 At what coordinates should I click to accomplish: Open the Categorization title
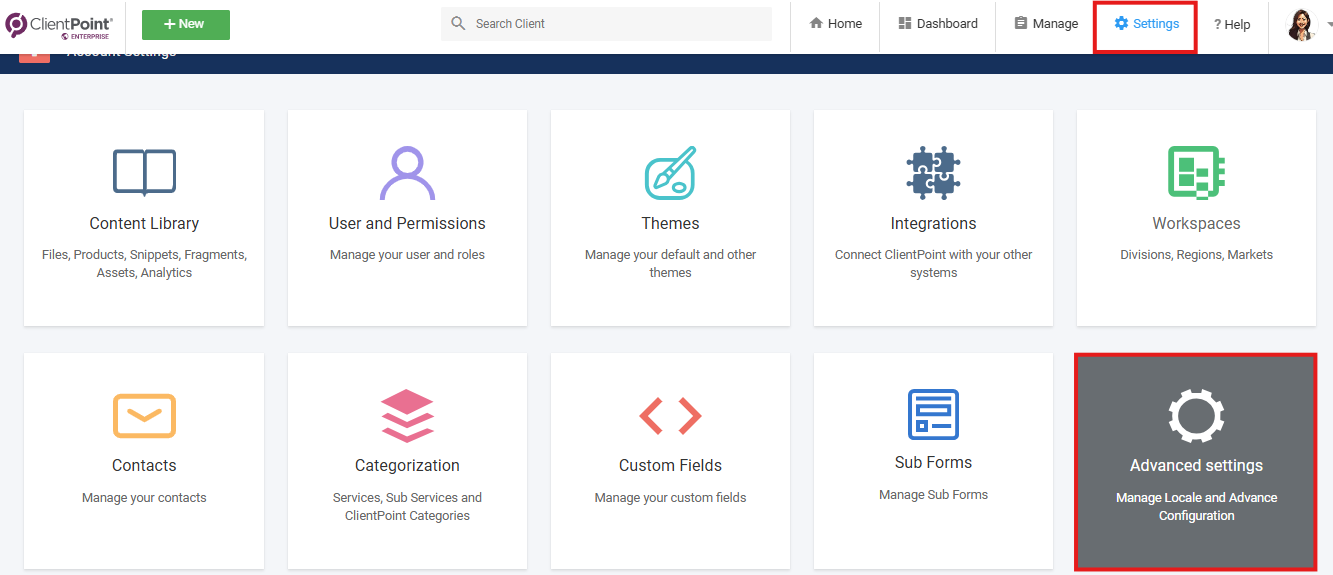[407, 465]
